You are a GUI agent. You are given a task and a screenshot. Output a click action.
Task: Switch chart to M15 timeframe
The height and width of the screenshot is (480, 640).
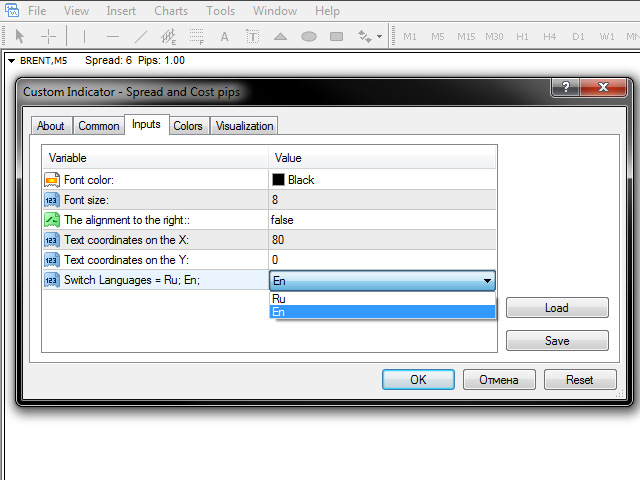point(466,37)
